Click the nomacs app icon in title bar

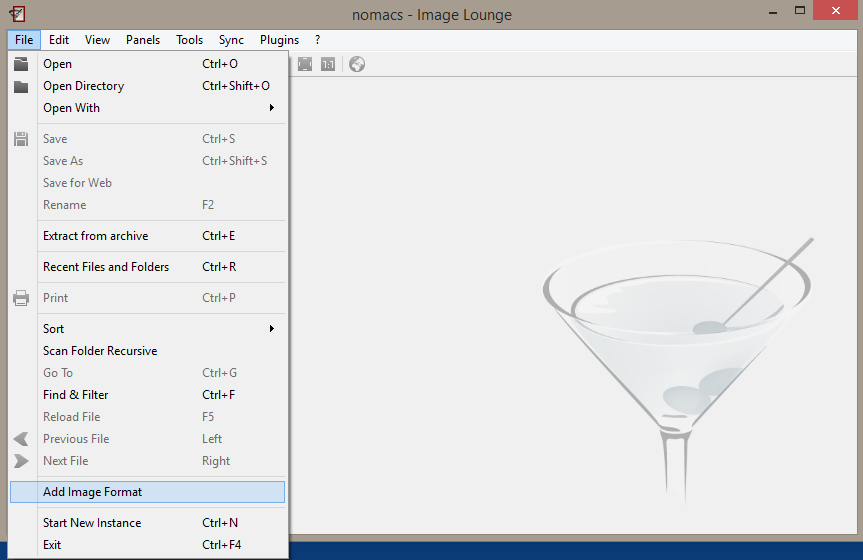(x=17, y=13)
